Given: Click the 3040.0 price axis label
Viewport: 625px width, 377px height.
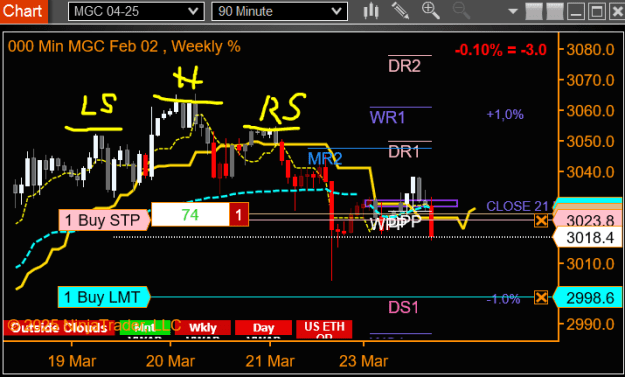Looking at the screenshot, I should tap(590, 172).
